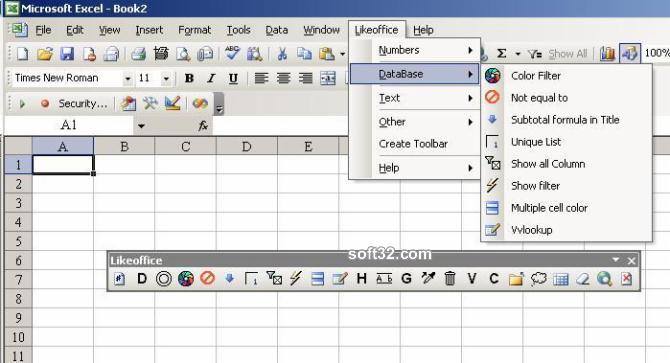670x363 pixels.
Task: Choose Create Toolbar in Likeoffice menu
Action: click(414, 144)
